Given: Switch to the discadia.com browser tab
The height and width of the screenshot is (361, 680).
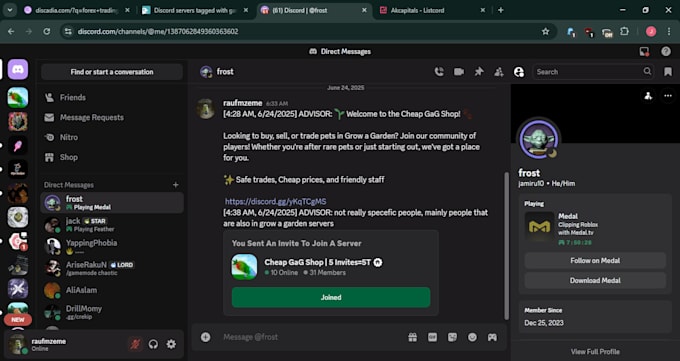Looking at the screenshot, I should (x=78, y=10).
